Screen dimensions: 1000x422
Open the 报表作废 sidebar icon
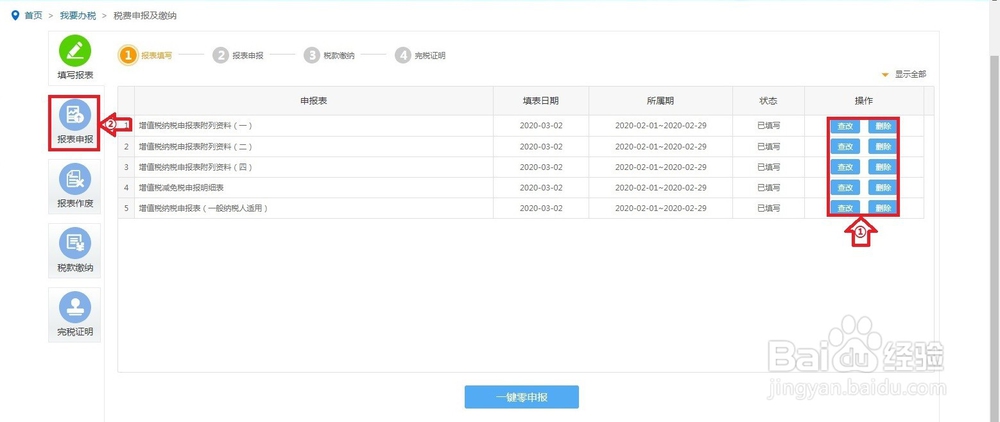point(75,179)
